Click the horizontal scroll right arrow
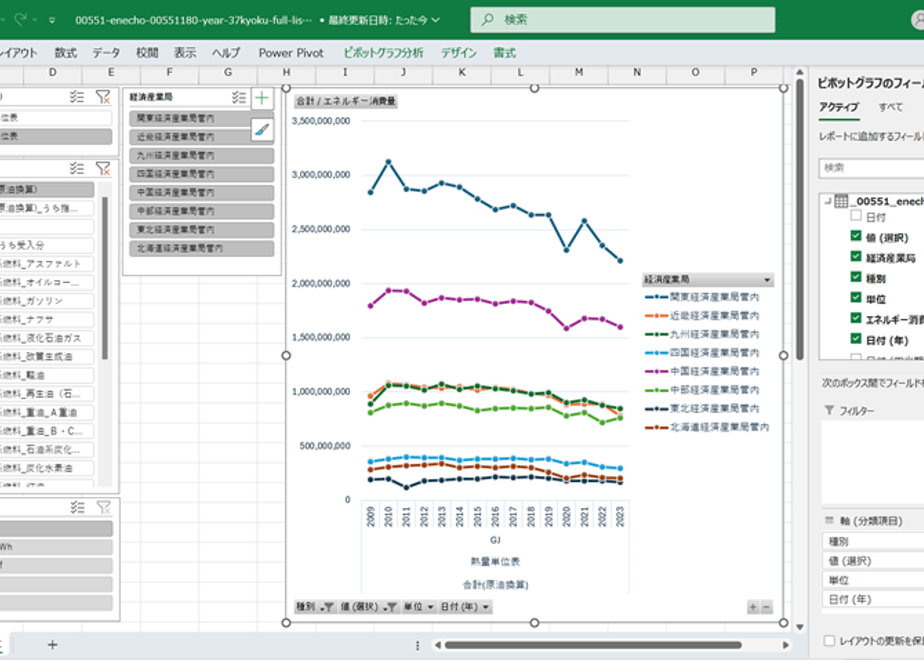This screenshot has width=924, height=660. [786, 645]
